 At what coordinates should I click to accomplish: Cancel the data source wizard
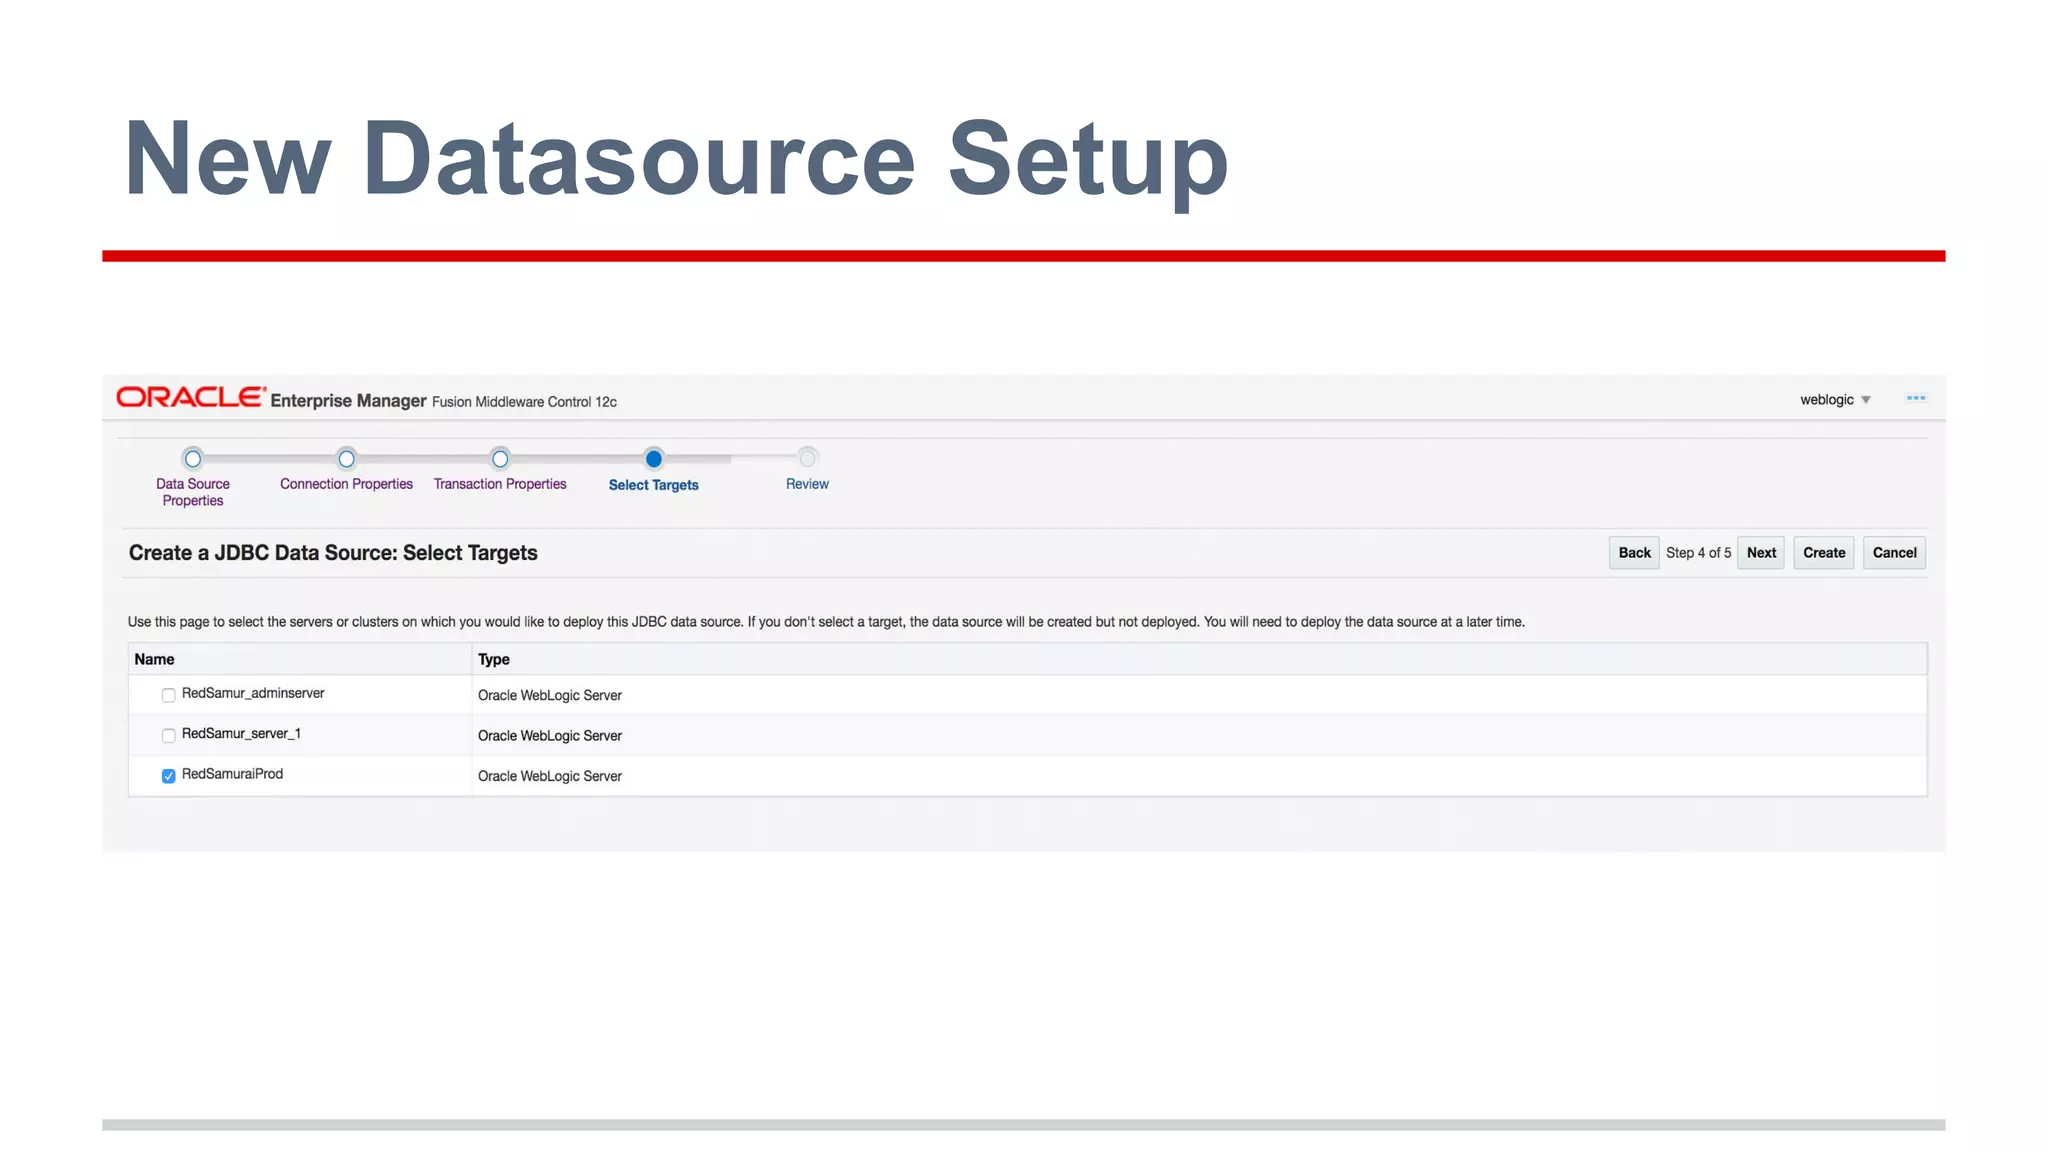tap(1894, 553)
